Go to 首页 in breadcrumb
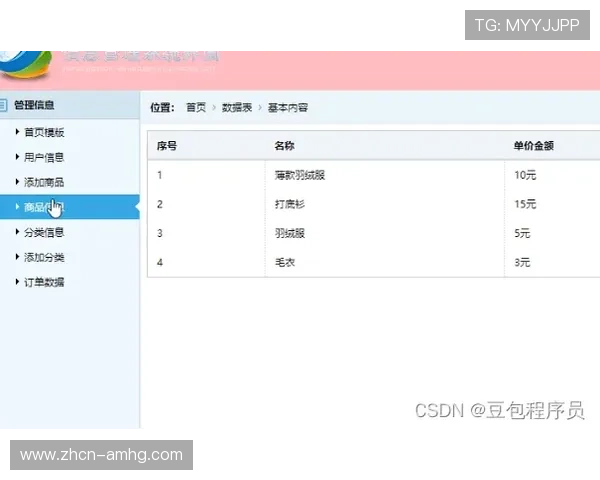Viewport: 600px width, 480px height. (196, 108)
